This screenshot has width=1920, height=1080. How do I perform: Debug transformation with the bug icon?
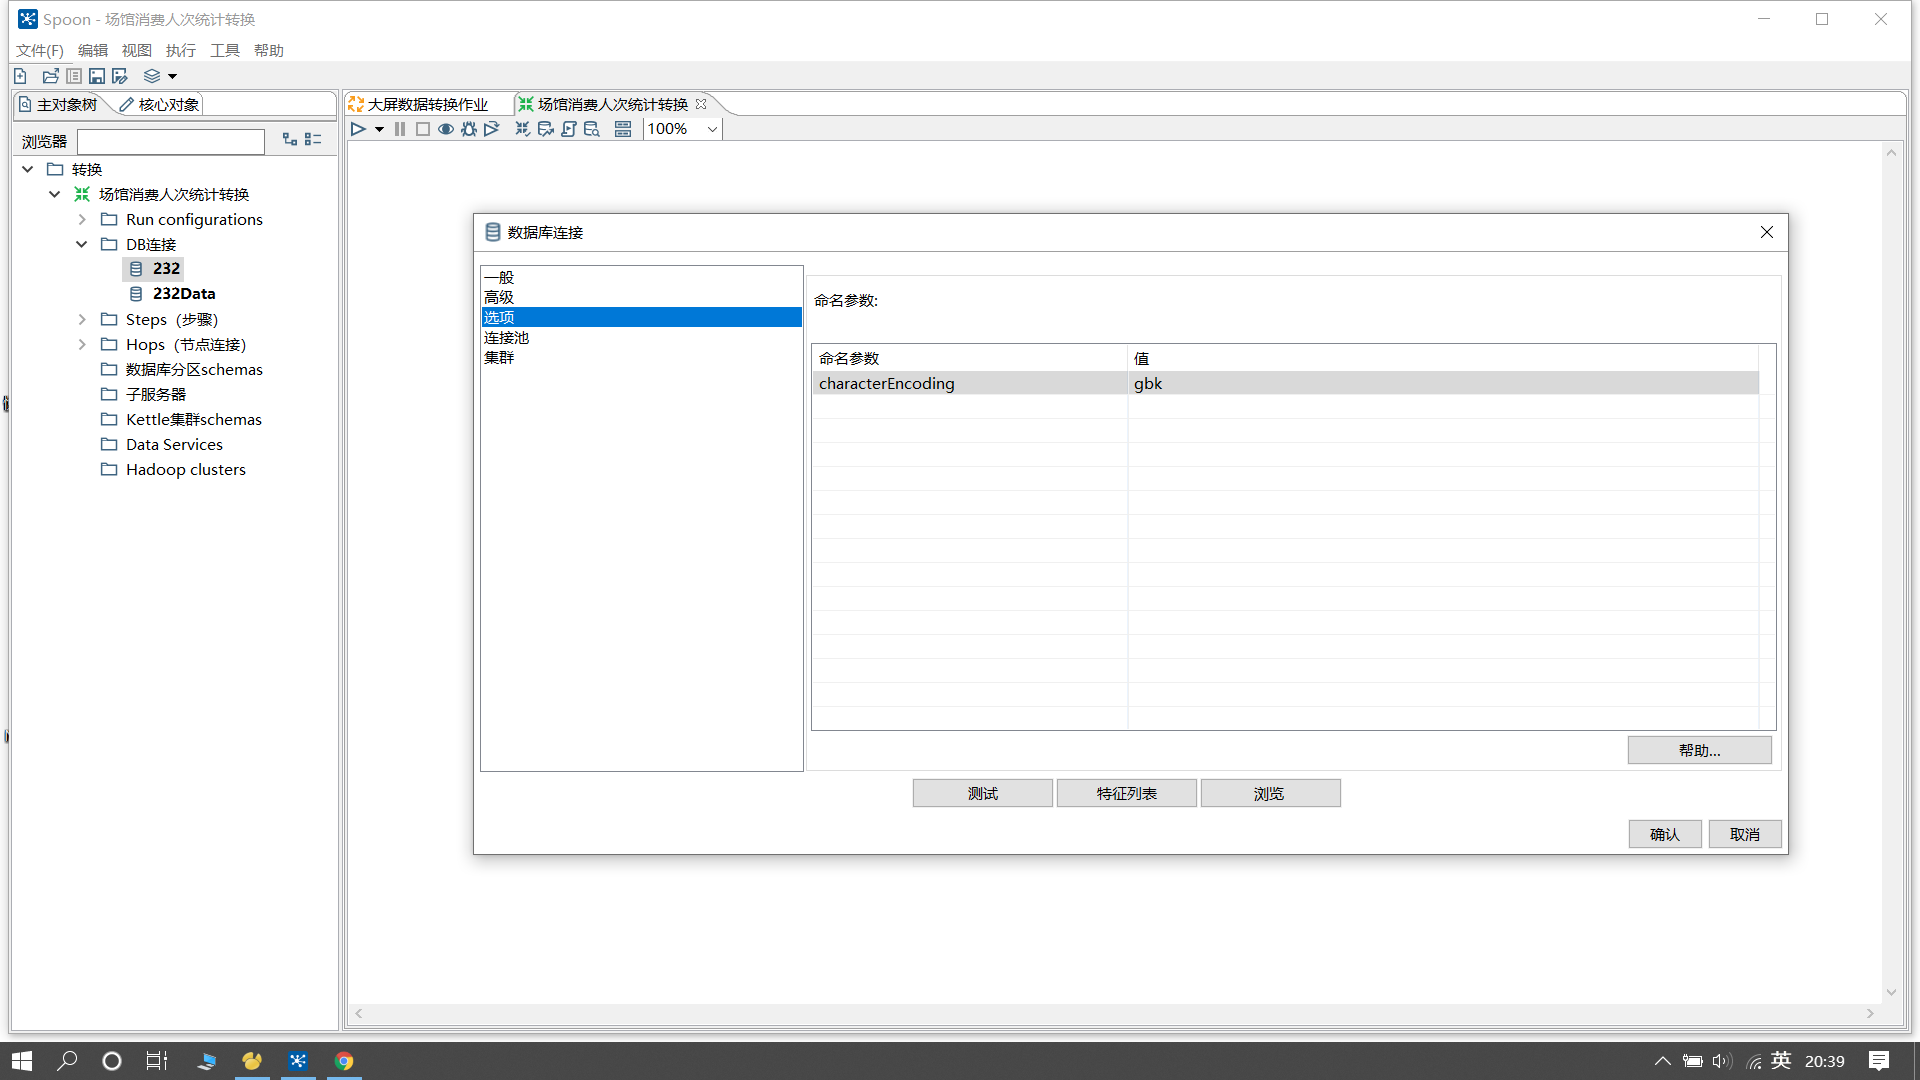pos(469,129)
